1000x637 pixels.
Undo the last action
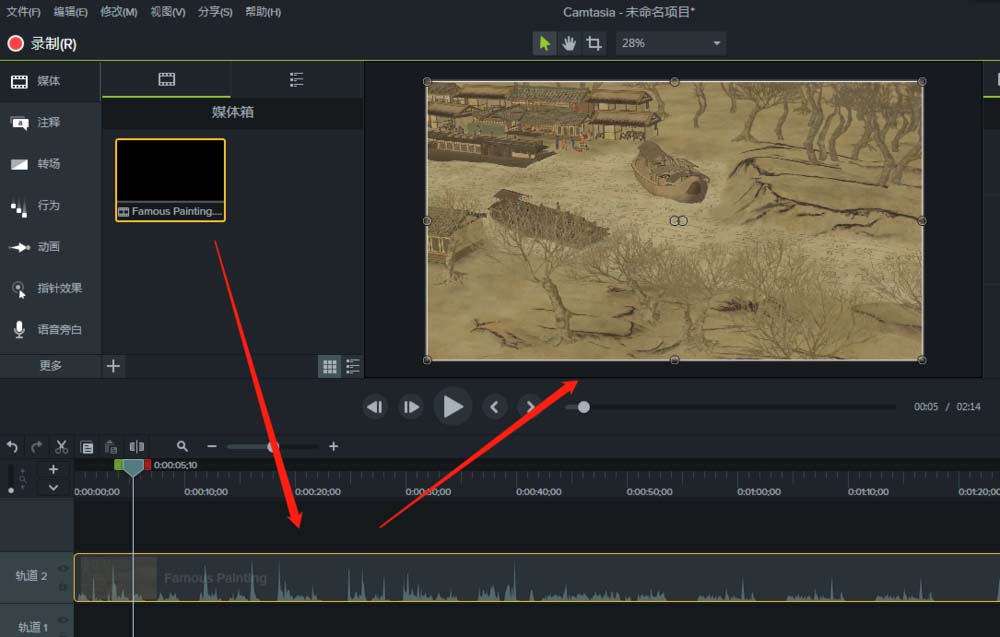click(12, 447)
